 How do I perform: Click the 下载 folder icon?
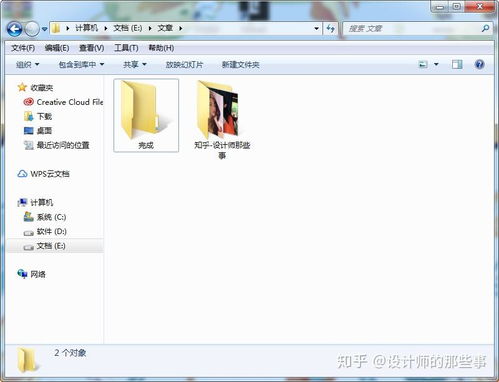pos(28,116)
